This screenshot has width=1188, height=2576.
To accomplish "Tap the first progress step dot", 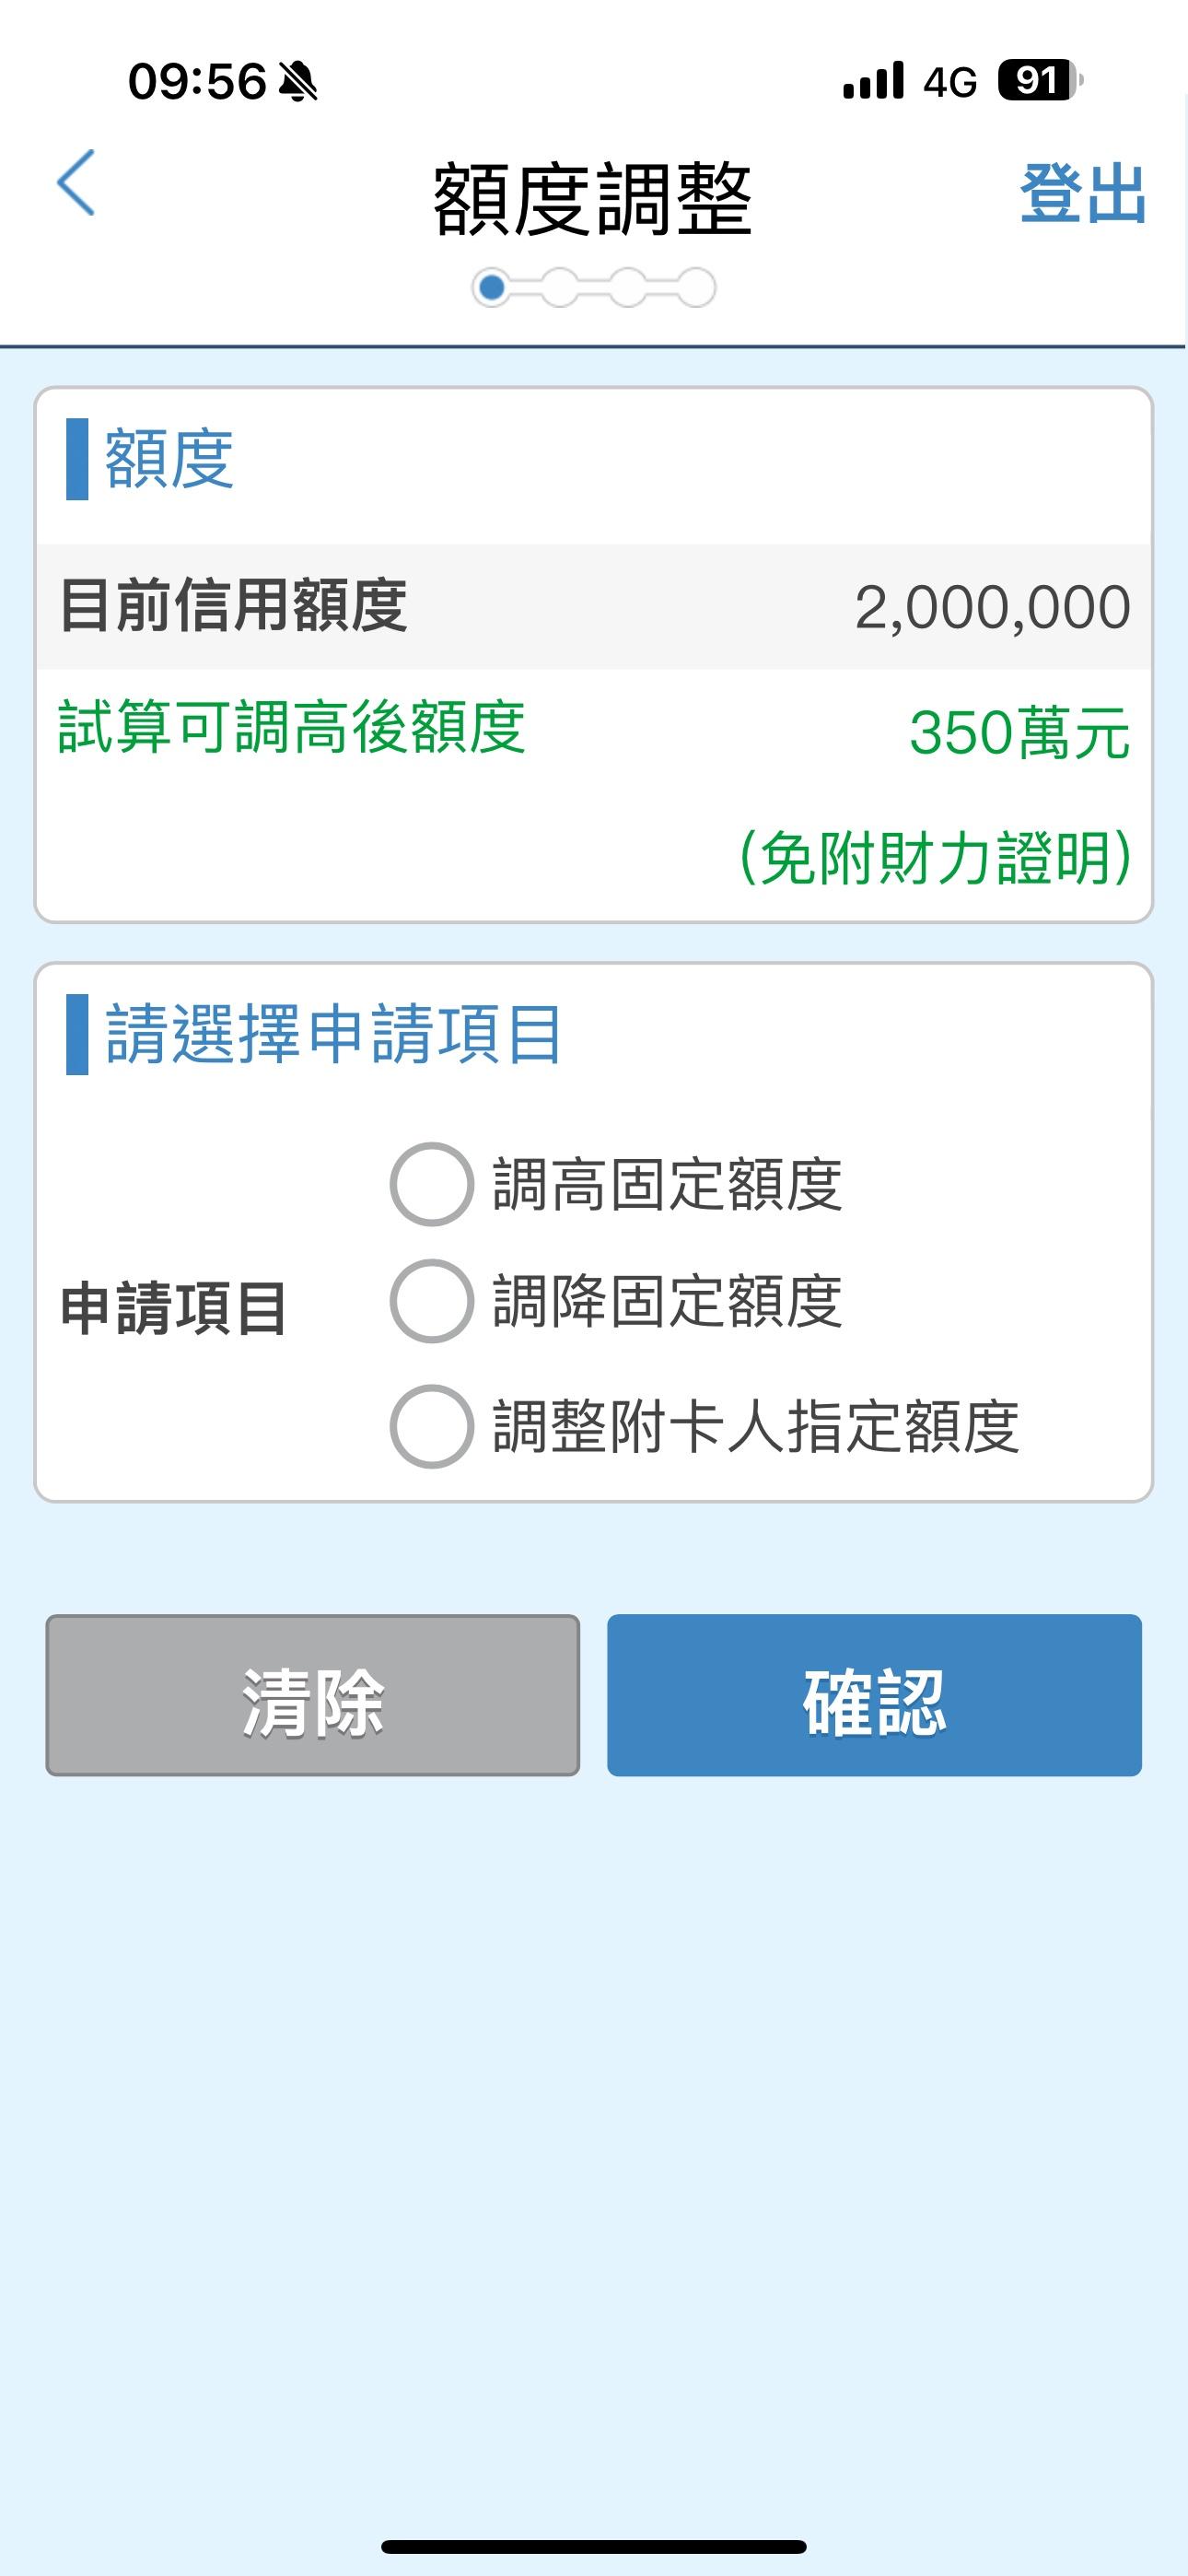I will [491, 288].
